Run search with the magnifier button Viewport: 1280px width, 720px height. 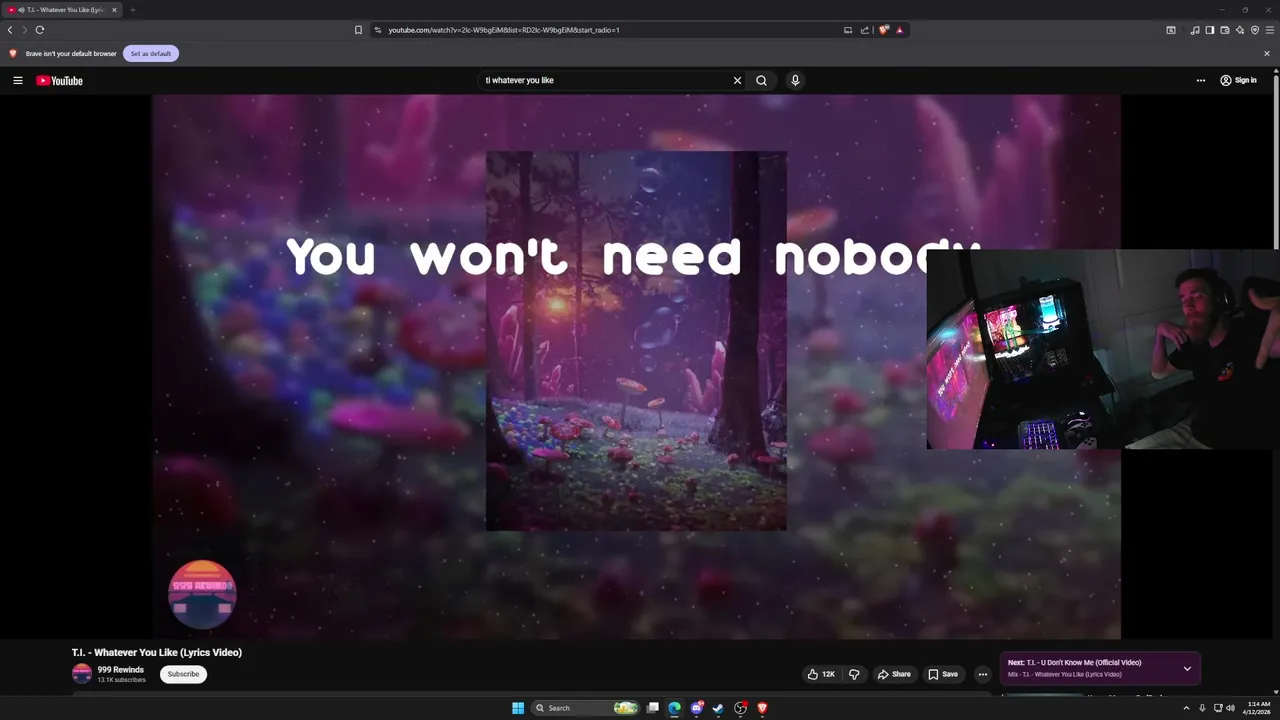(x=761, y=80)
